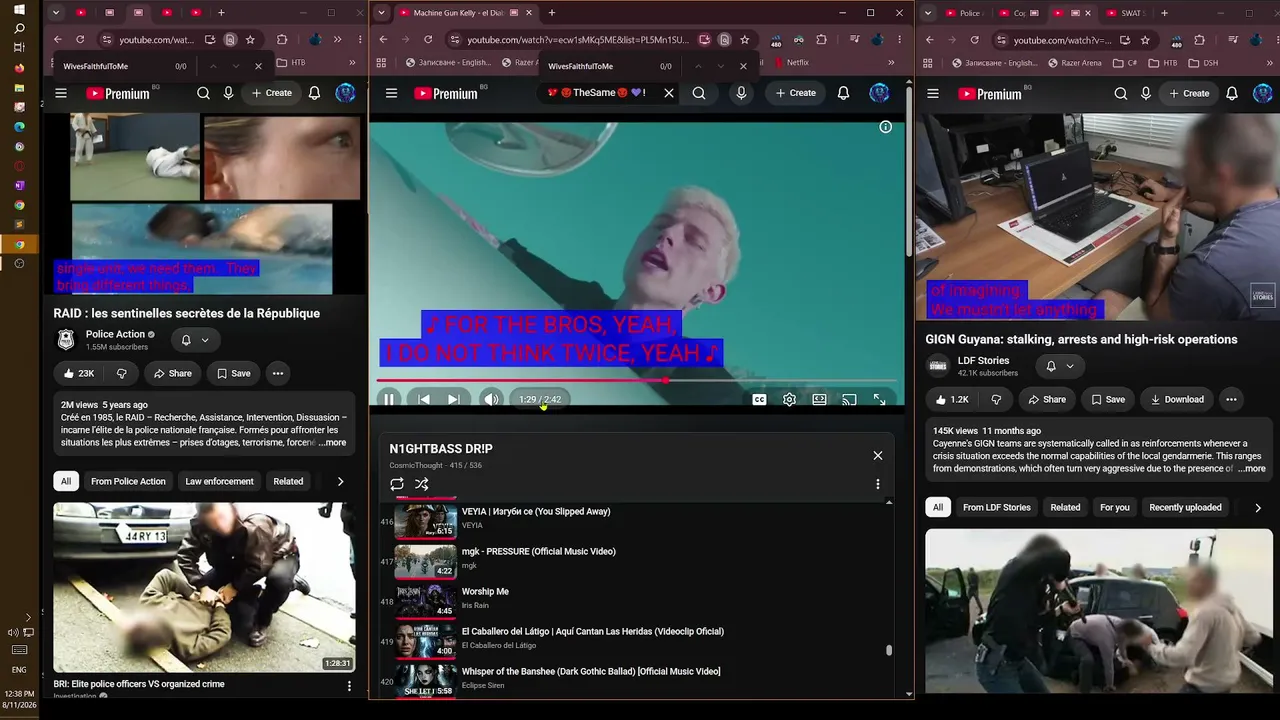The image size is (1280, 720).
Task: Select the From Police Action filter chip
Action: [128, 481]
